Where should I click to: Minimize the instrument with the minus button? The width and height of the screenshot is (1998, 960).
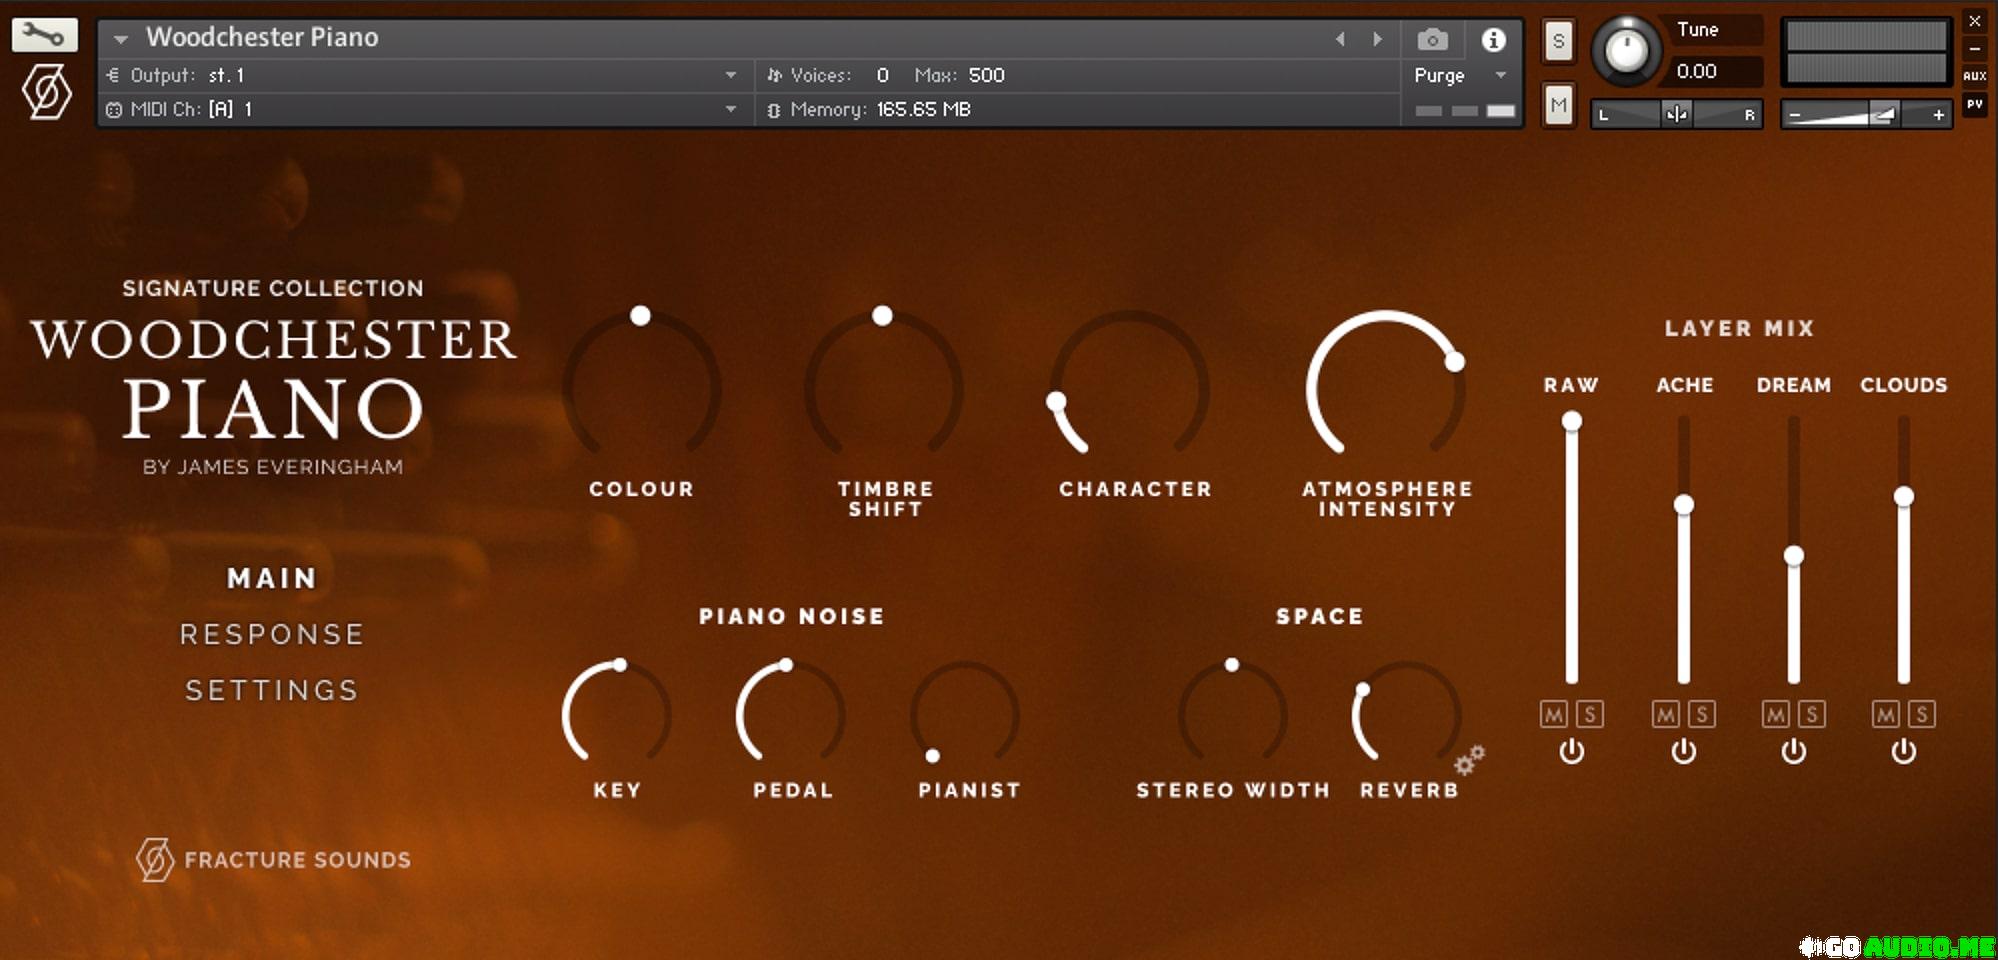coord(1974,48)
